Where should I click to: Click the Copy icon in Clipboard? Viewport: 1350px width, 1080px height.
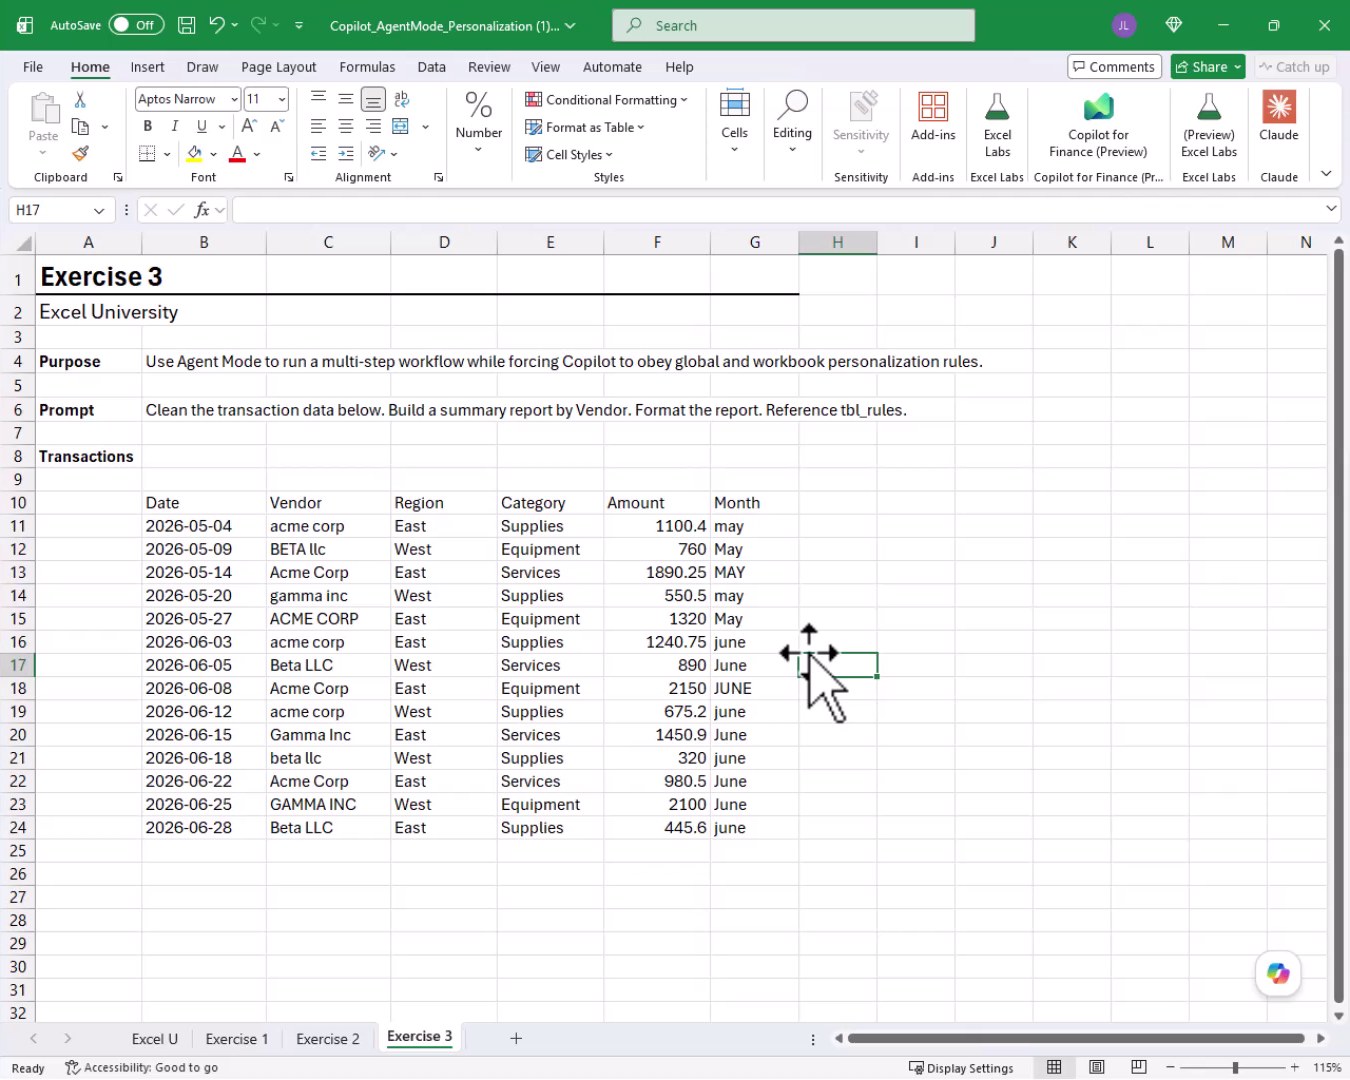click(x=81, y=127)
